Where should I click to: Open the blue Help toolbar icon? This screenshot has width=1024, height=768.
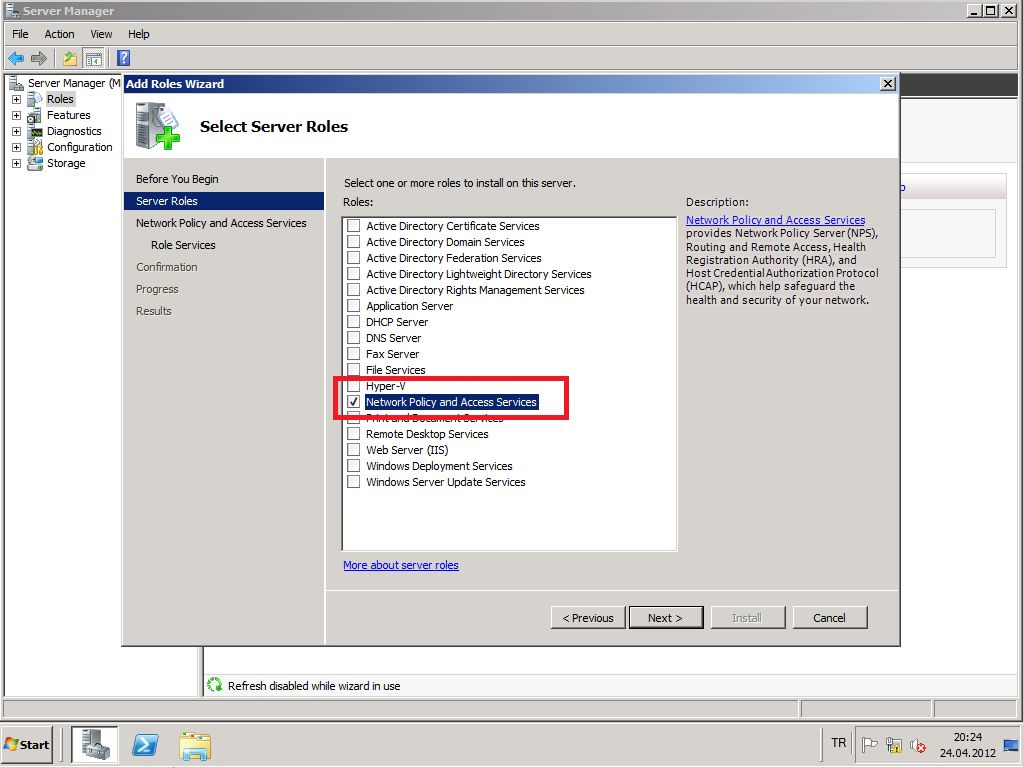coord(124,58)
